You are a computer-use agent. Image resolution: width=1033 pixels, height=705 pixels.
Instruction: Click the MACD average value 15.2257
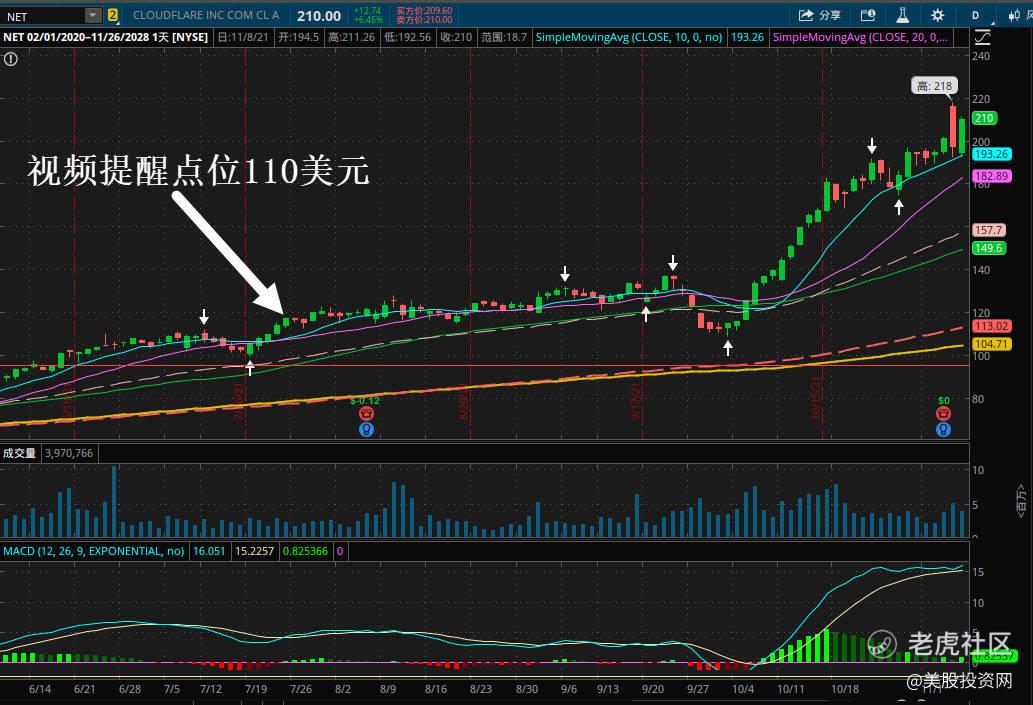254,551
